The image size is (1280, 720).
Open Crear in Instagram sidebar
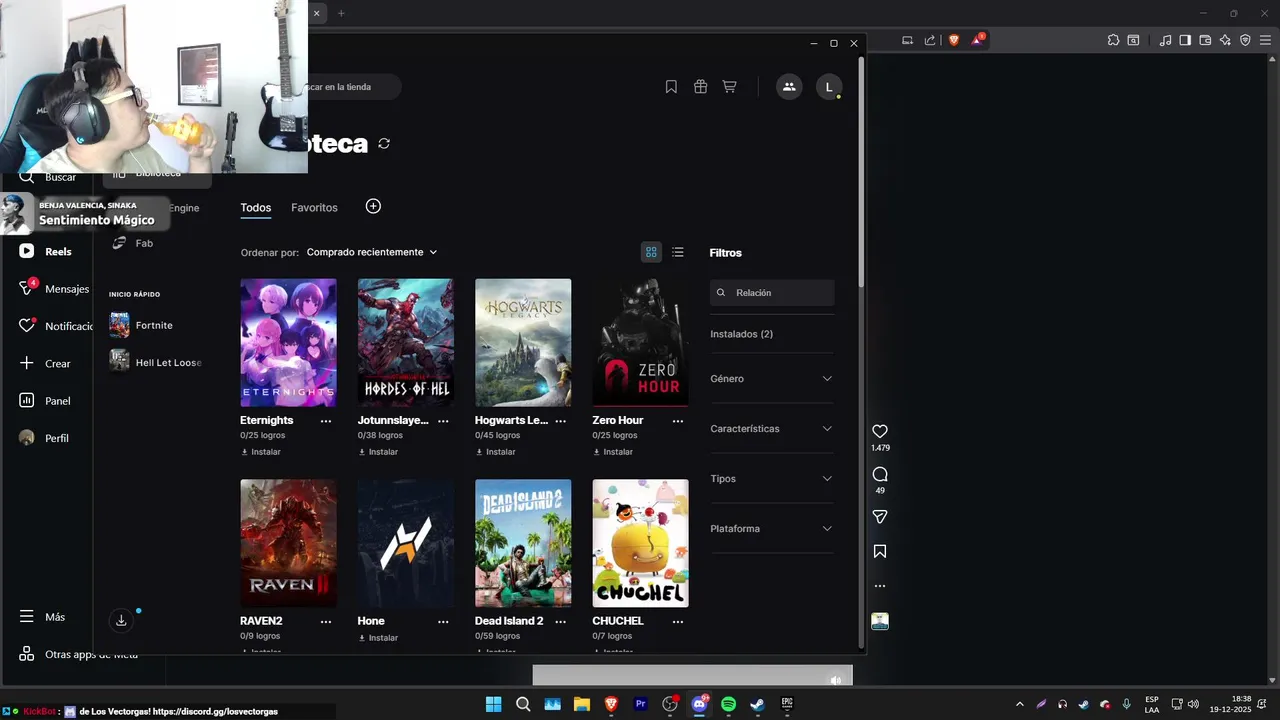click(45, 364)
